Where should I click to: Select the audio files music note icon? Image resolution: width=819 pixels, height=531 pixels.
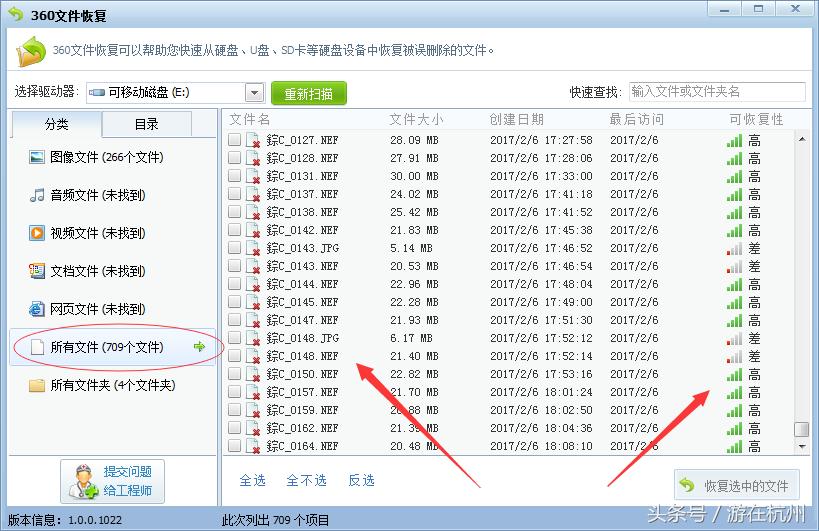point(37,195)
